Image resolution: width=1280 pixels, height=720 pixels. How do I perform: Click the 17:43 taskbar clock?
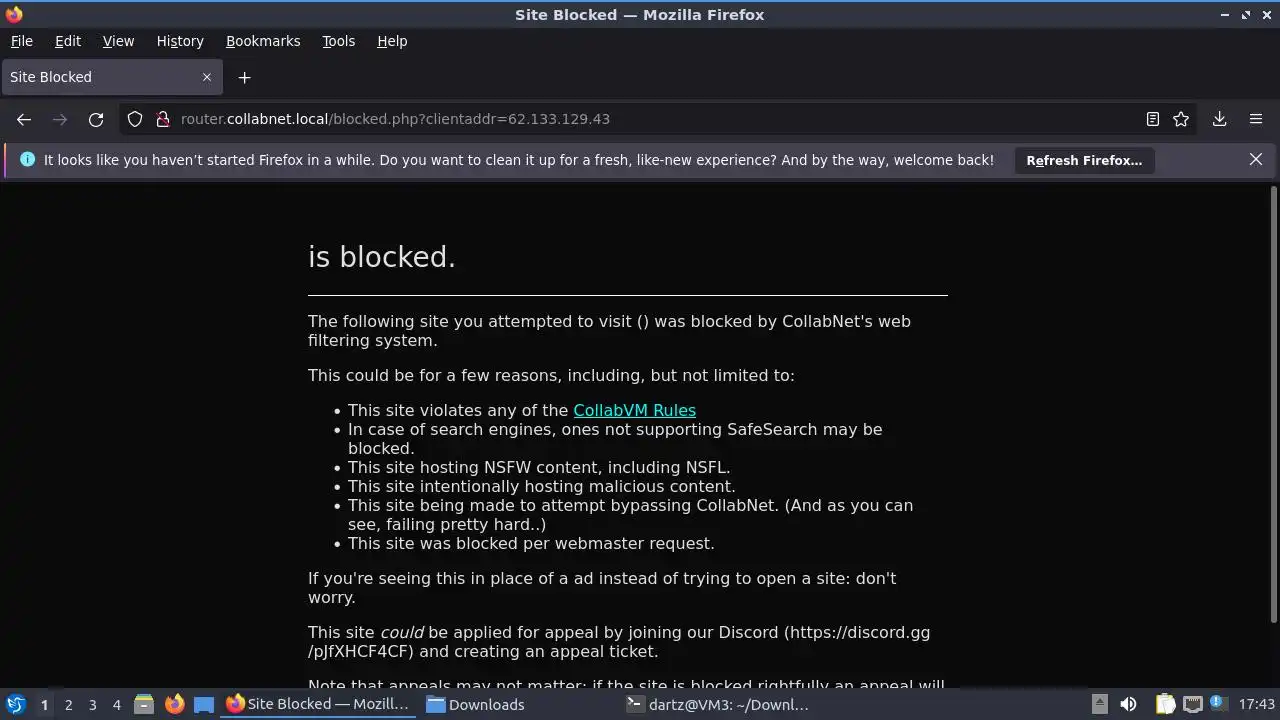click(x=1256, y=704)
